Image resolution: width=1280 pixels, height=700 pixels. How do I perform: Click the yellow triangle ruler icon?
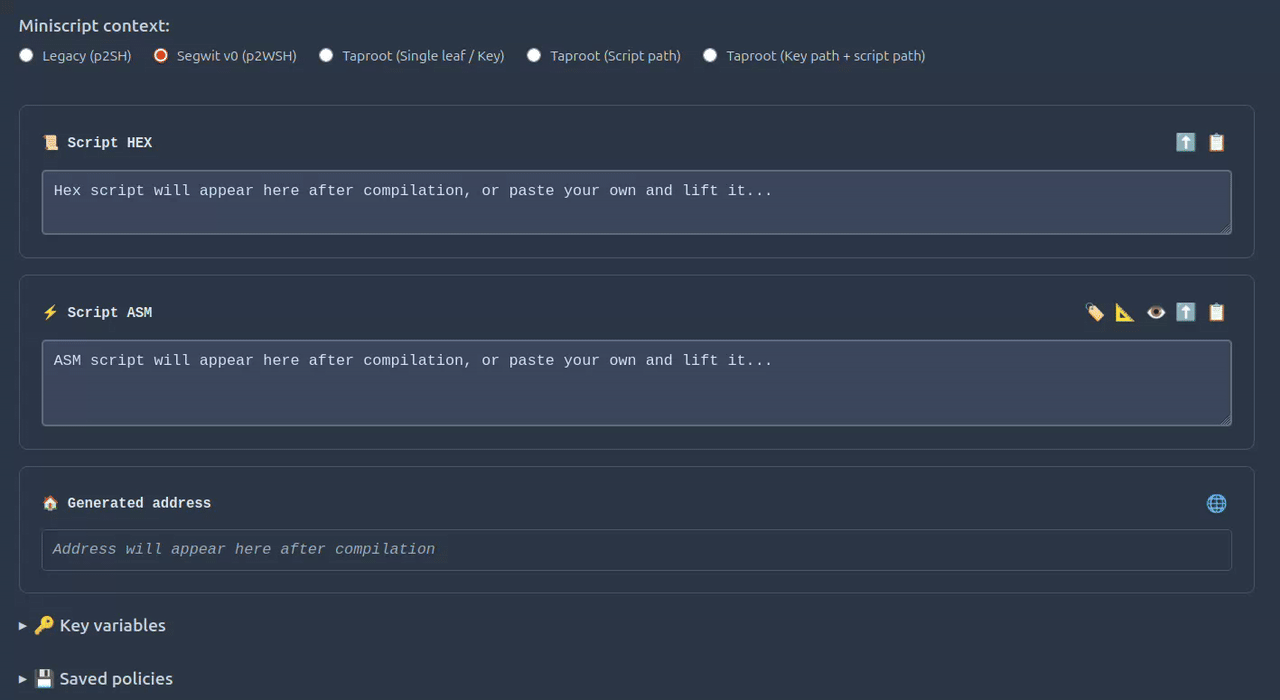[1125, 312]
